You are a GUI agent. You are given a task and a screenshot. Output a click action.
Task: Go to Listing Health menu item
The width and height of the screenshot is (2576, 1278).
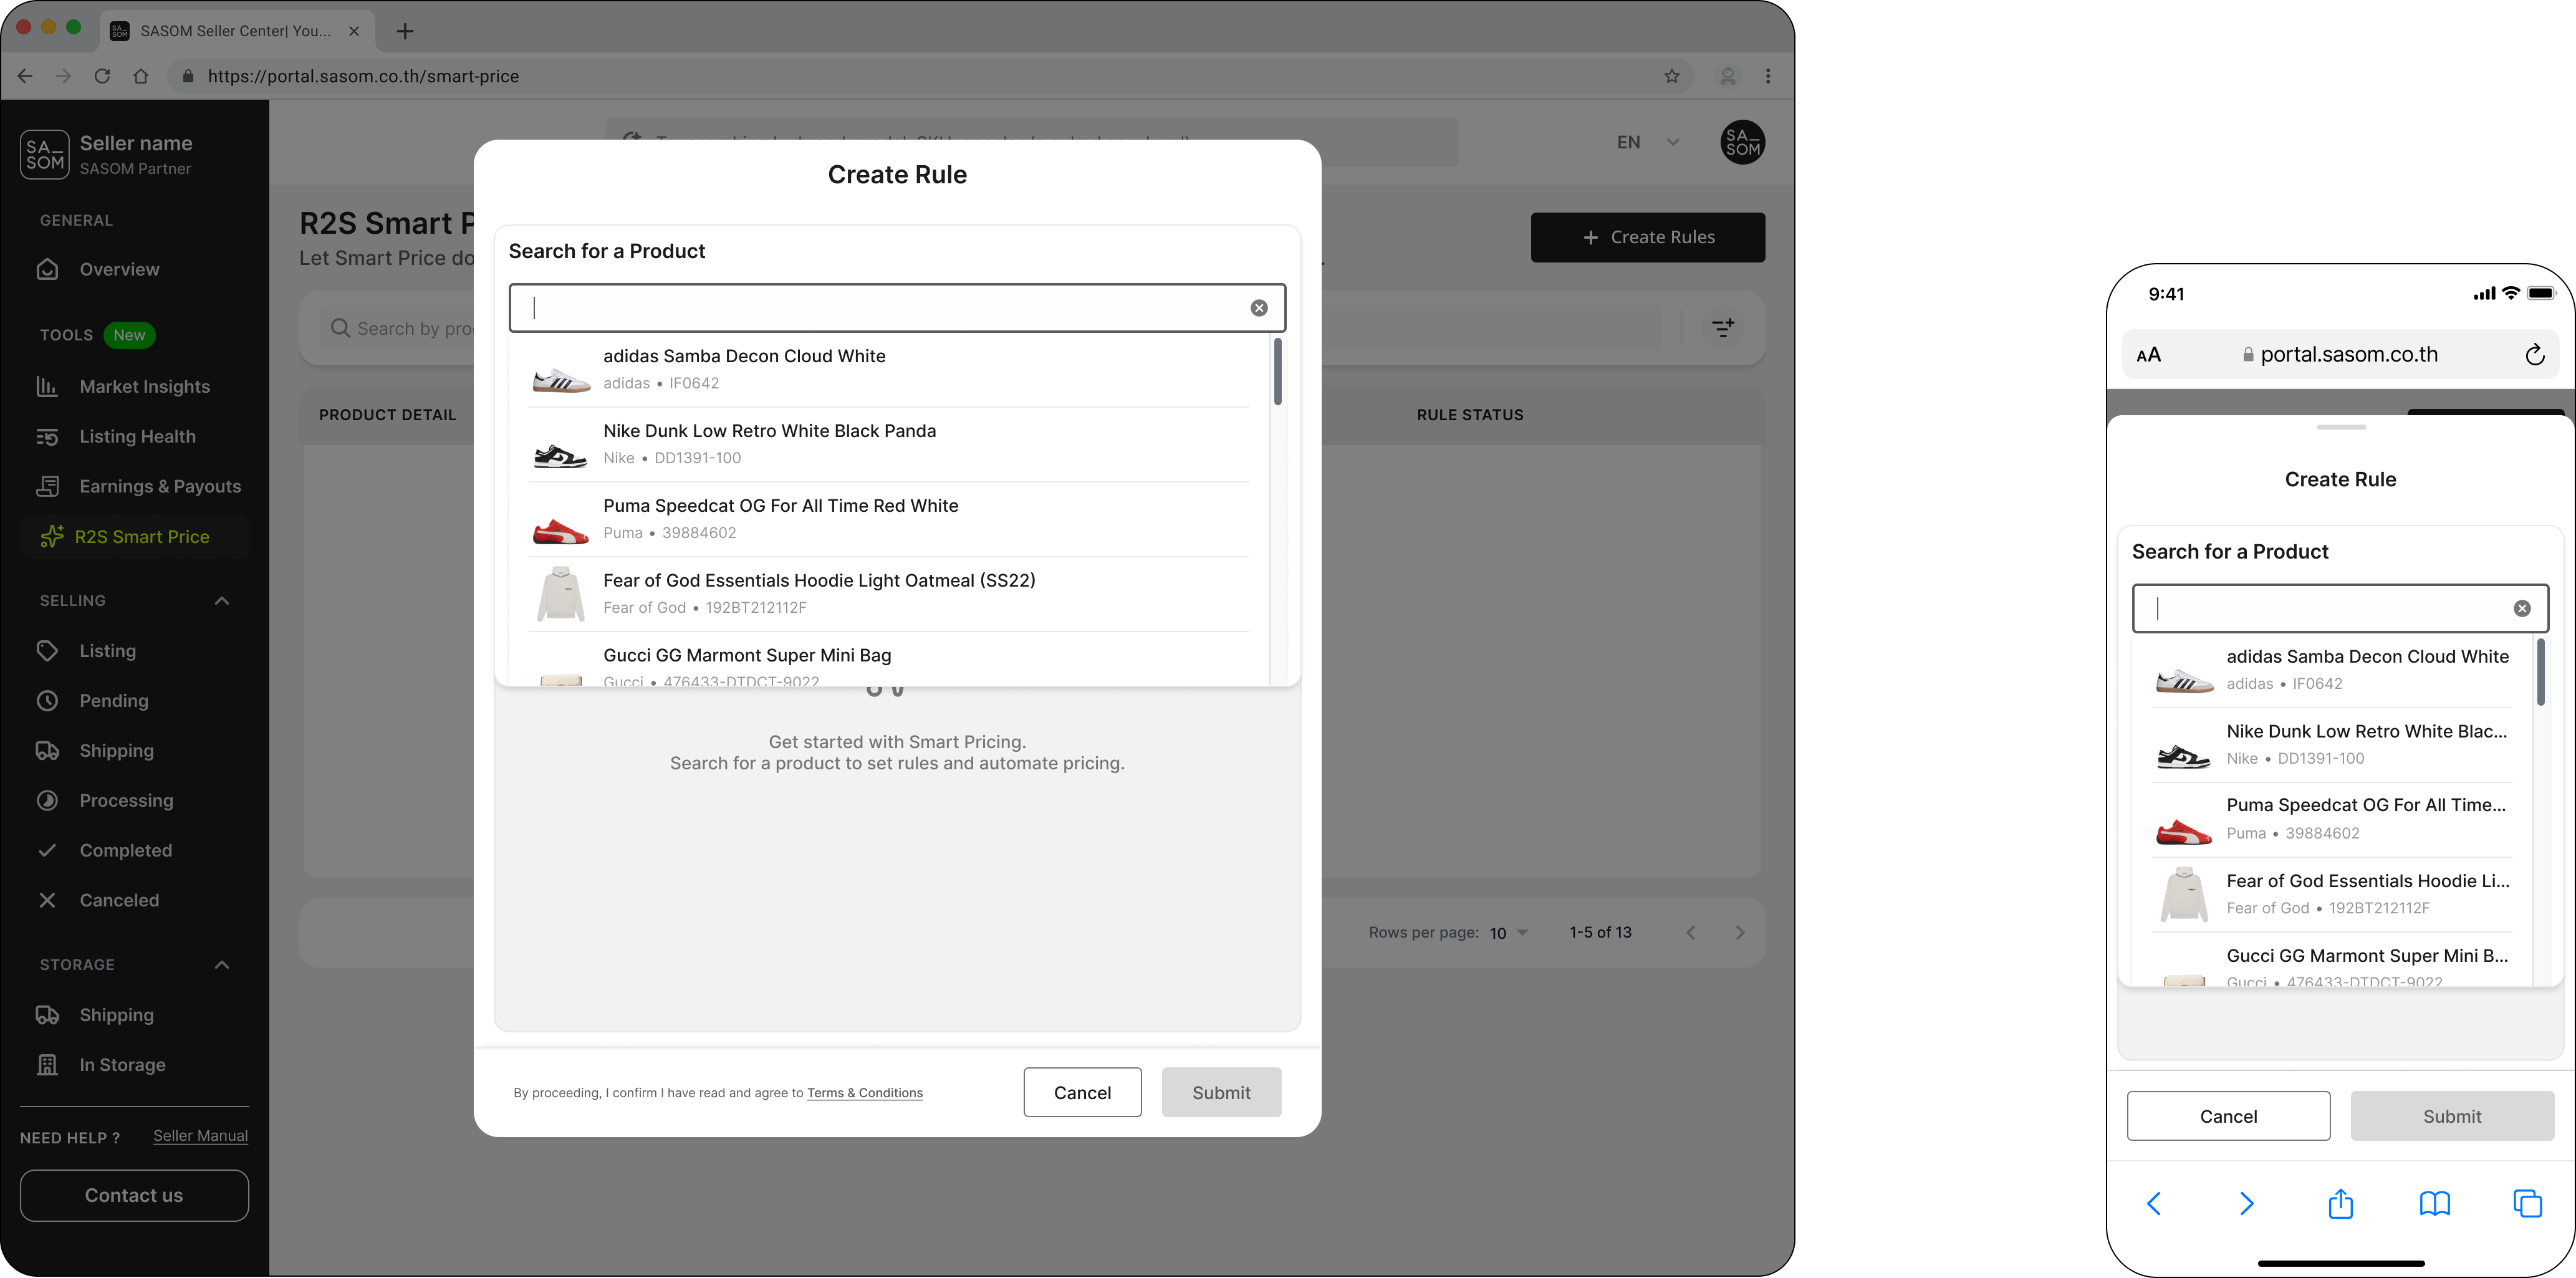tap(137, 437)
